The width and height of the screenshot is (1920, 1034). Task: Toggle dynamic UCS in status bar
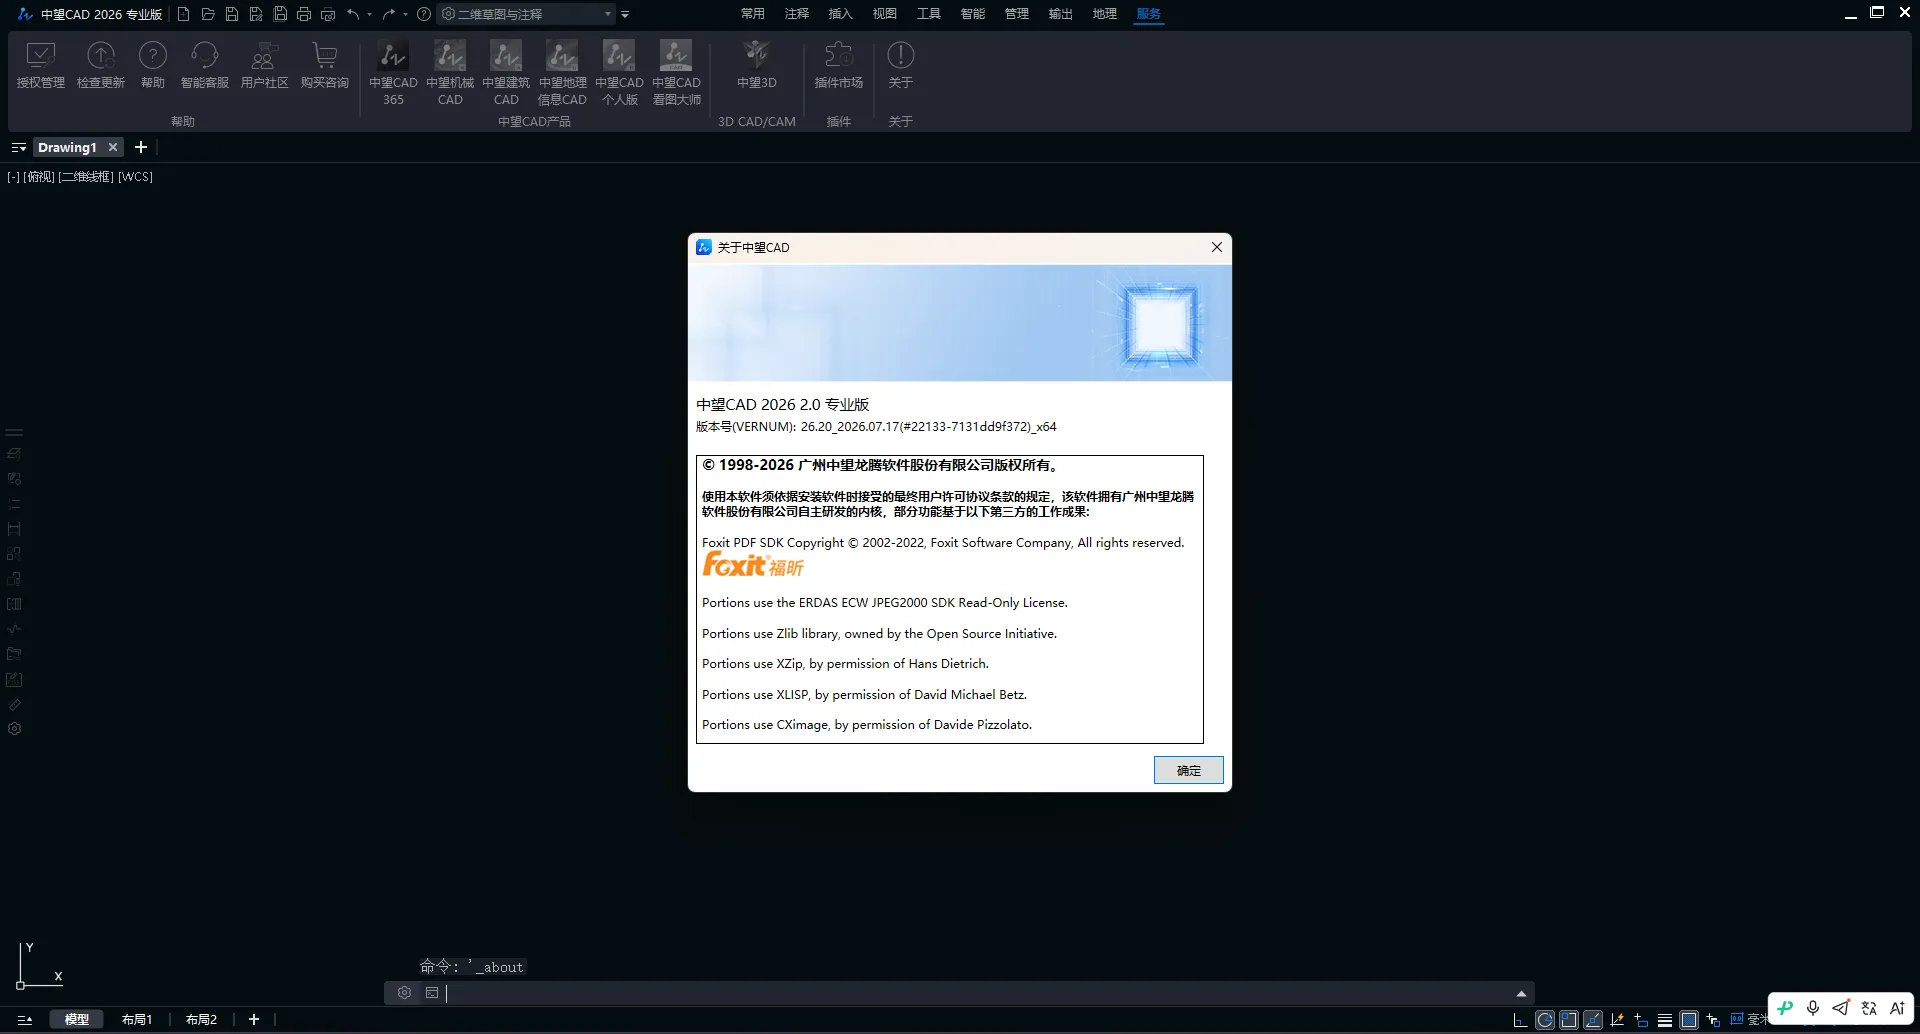point(1617,1020)
